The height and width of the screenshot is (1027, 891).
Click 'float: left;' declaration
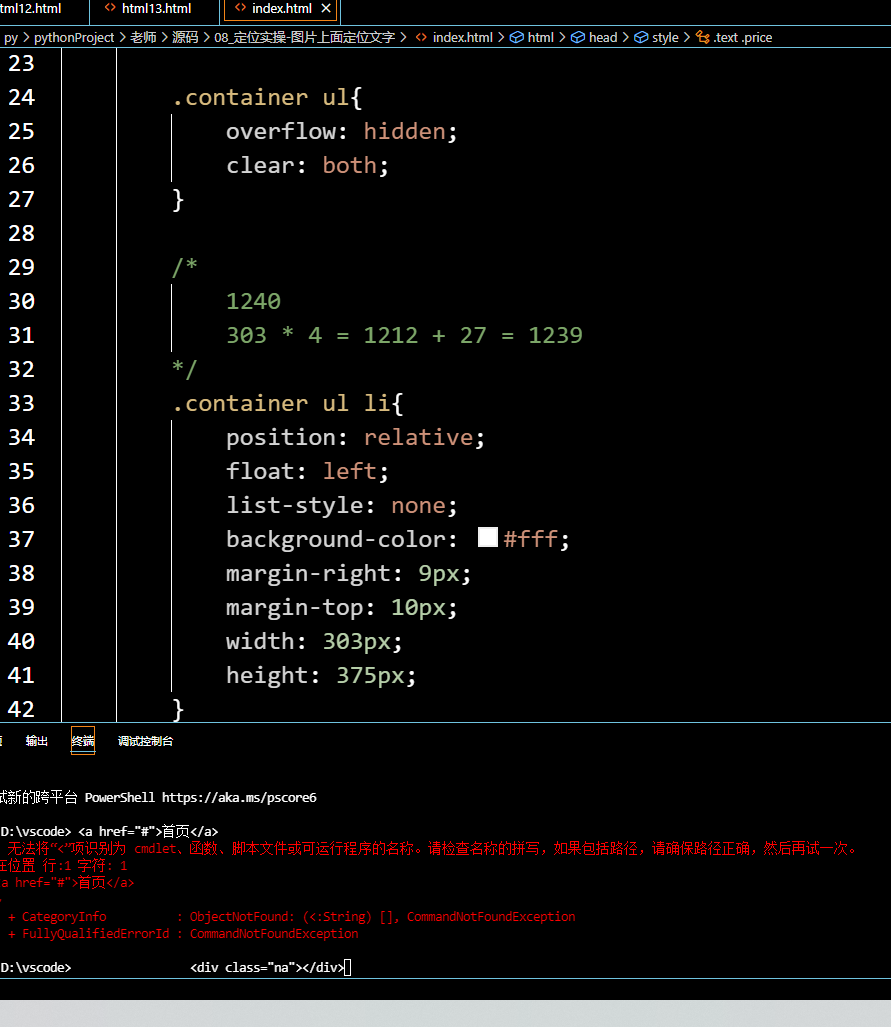coord(307,472)
